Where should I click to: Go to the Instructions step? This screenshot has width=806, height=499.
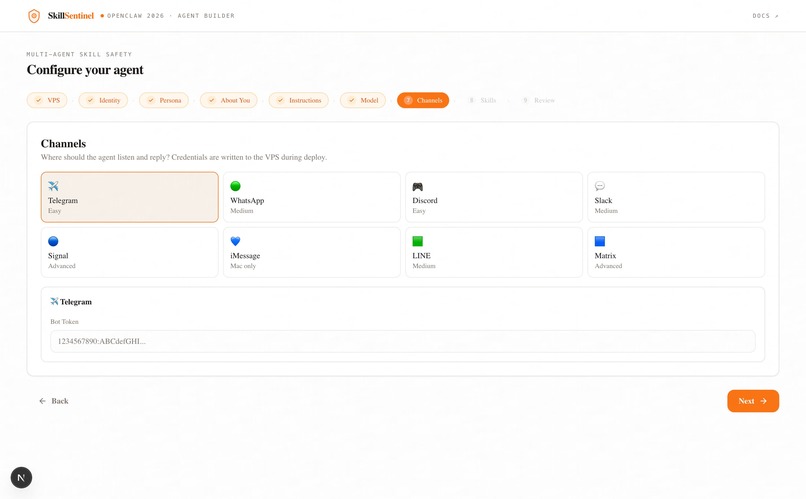point(299,100)
